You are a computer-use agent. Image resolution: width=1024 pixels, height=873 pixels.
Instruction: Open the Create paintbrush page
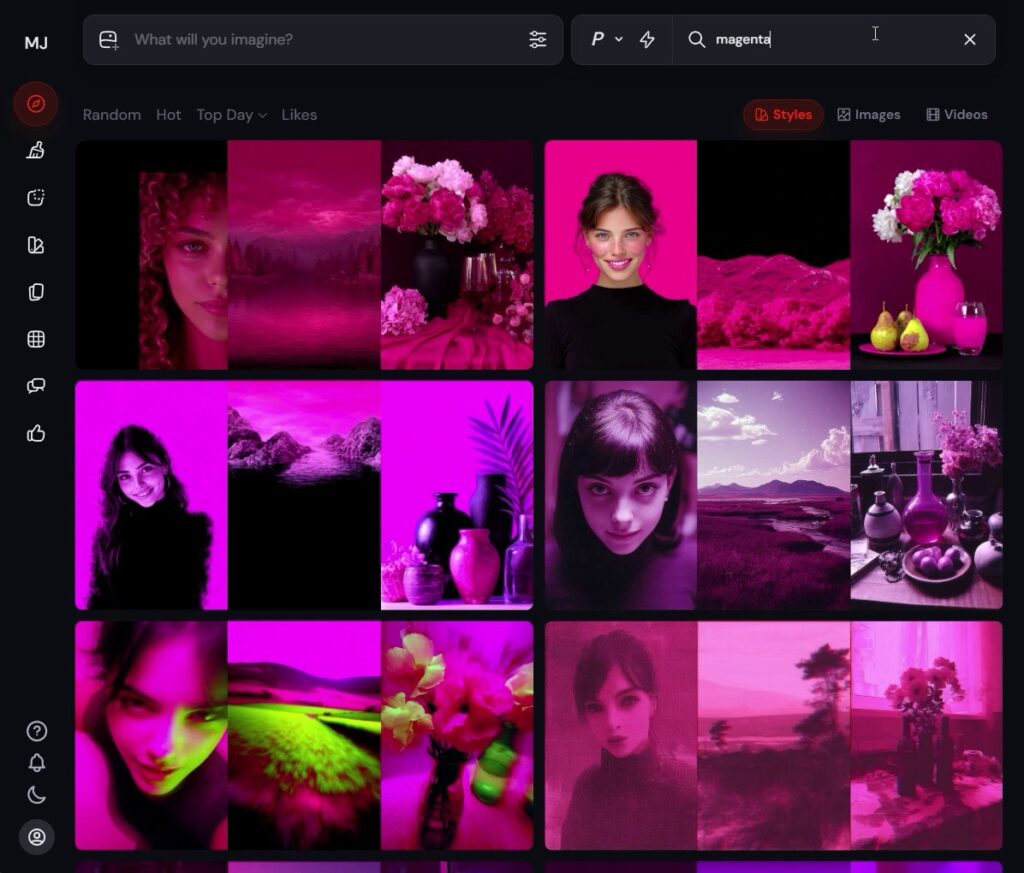36,151
